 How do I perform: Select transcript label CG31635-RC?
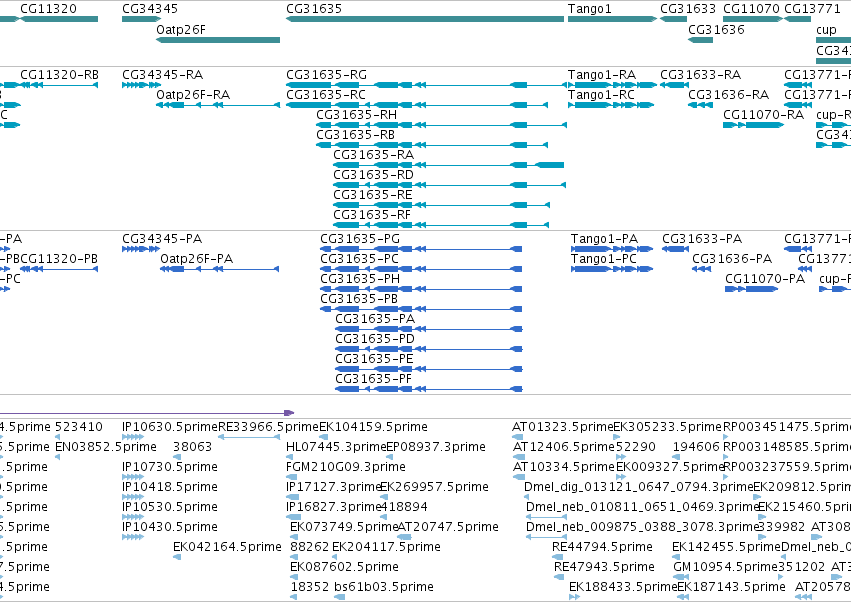(326, 94)
